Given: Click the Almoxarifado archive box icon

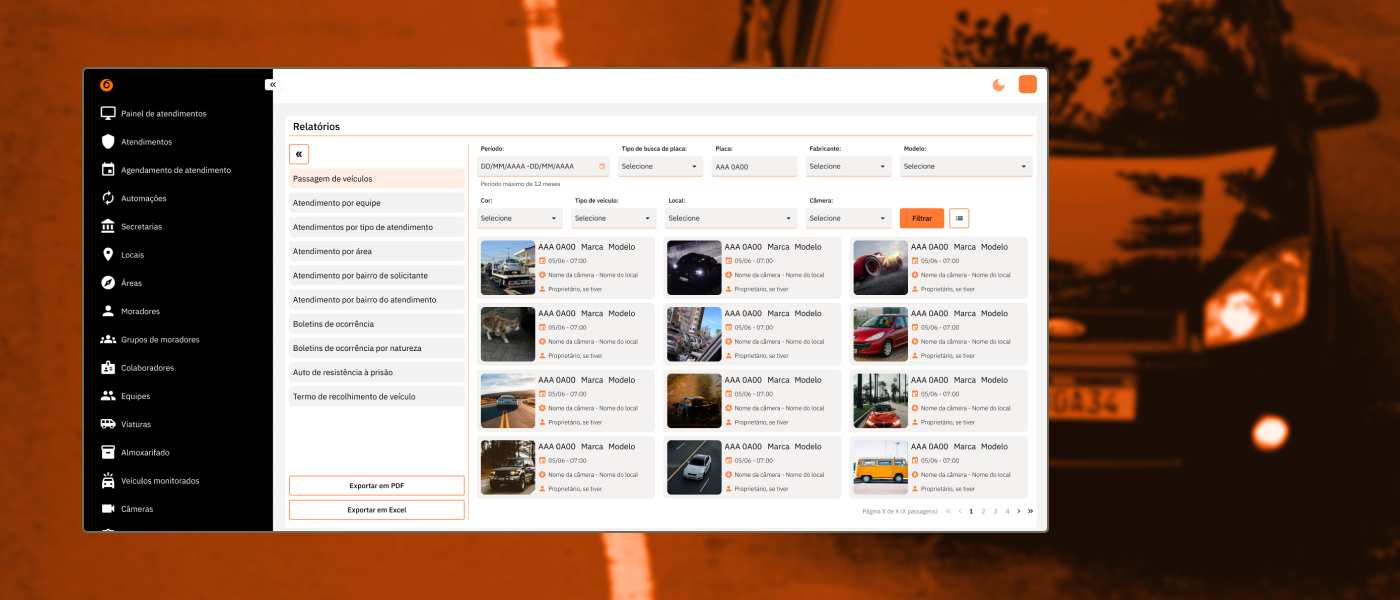Looking at the screenshot, I should point(108,452).
